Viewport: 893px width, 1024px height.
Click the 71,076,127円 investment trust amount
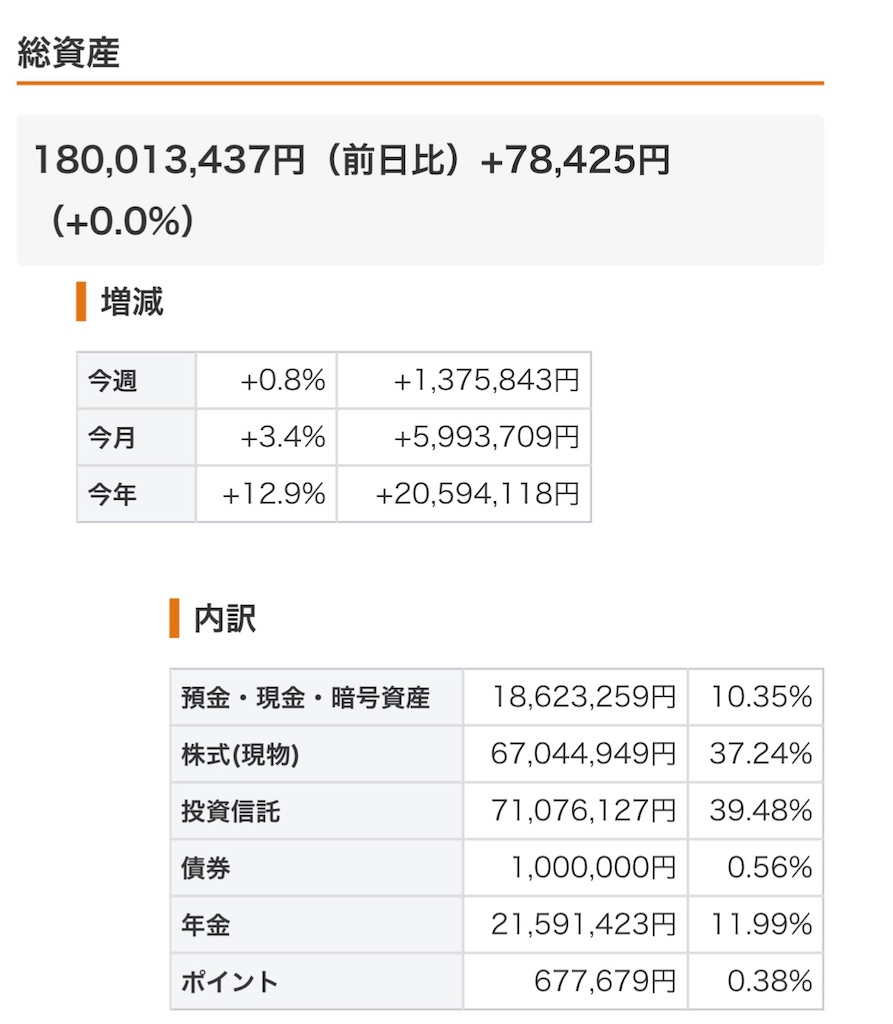pos(583,811)
